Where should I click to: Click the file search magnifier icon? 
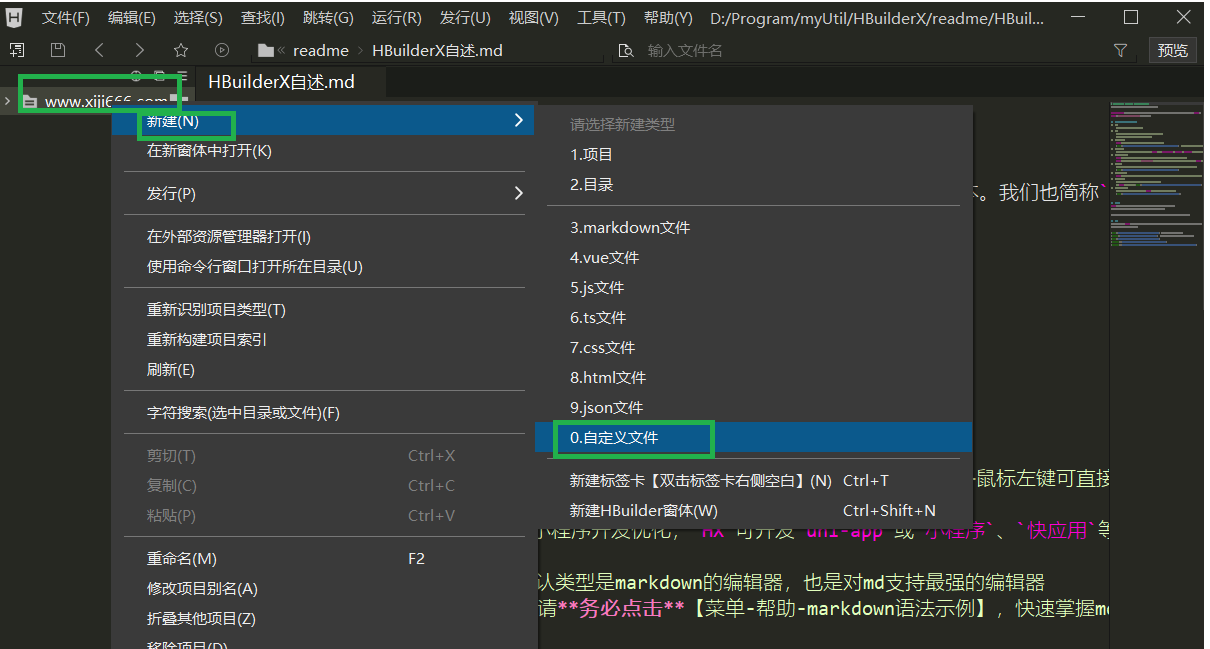(627, 50)
